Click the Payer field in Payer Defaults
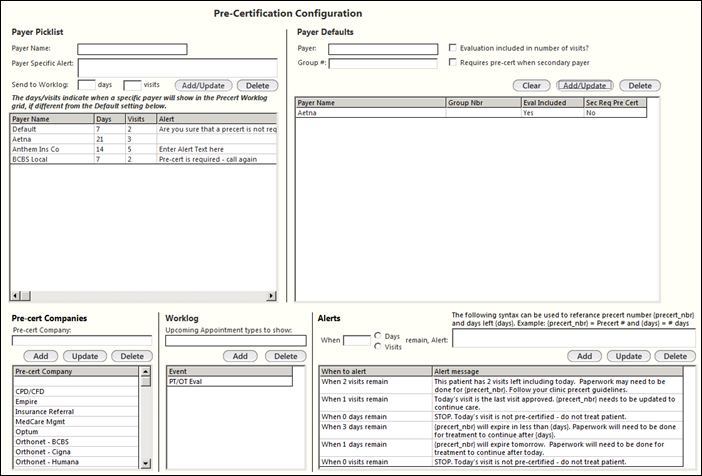This screenshot has width=702, height=476. pos(383,49)
